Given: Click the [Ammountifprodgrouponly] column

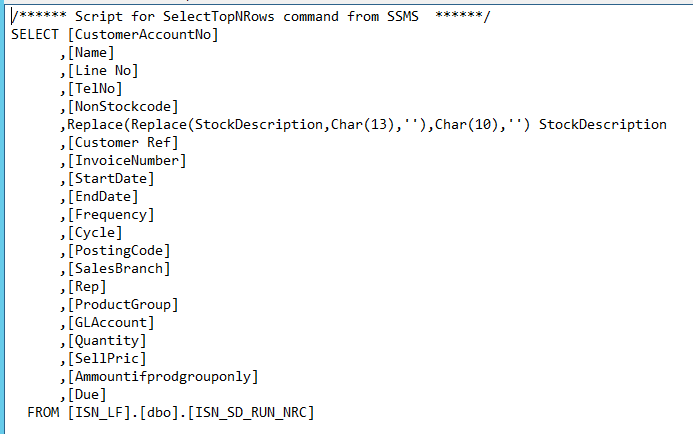Looking at the screenshot, I should click(x=163, y=377).
